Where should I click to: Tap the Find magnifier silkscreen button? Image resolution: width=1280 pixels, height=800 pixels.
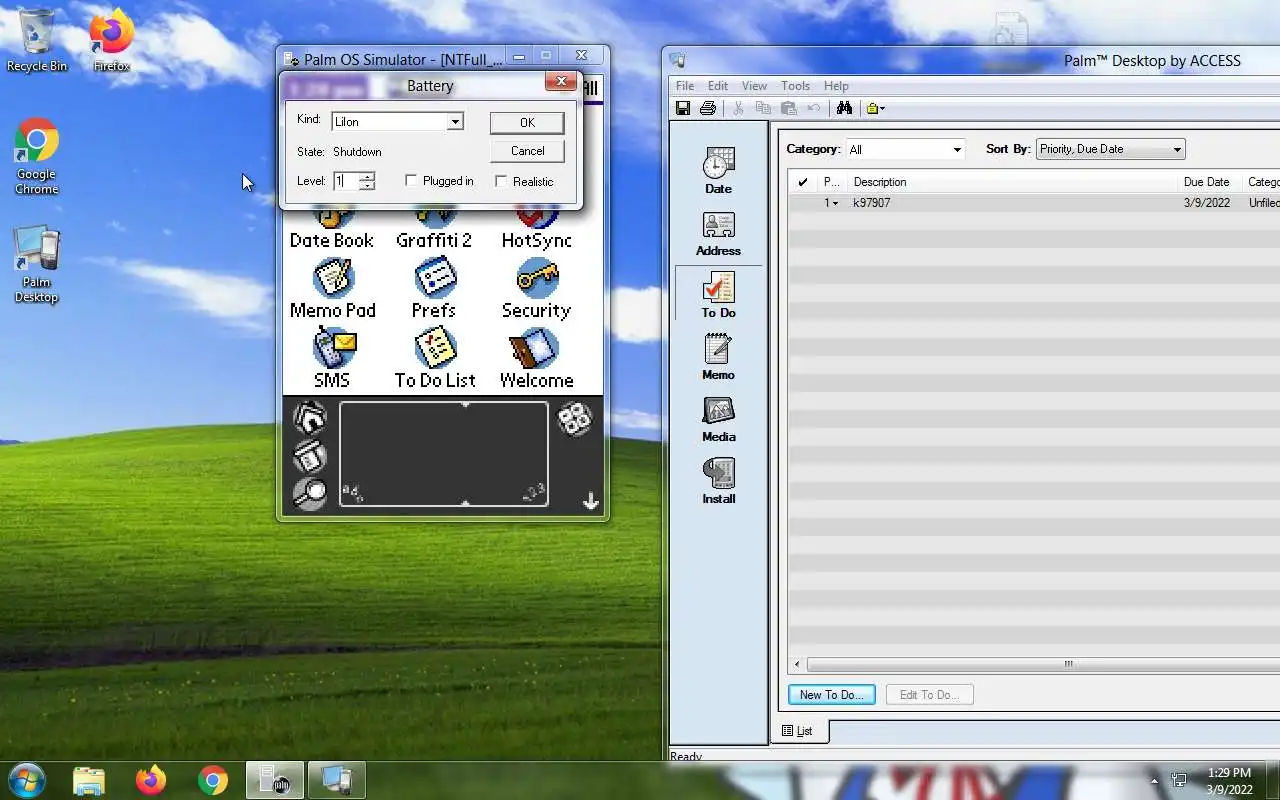tap(310, 493)
